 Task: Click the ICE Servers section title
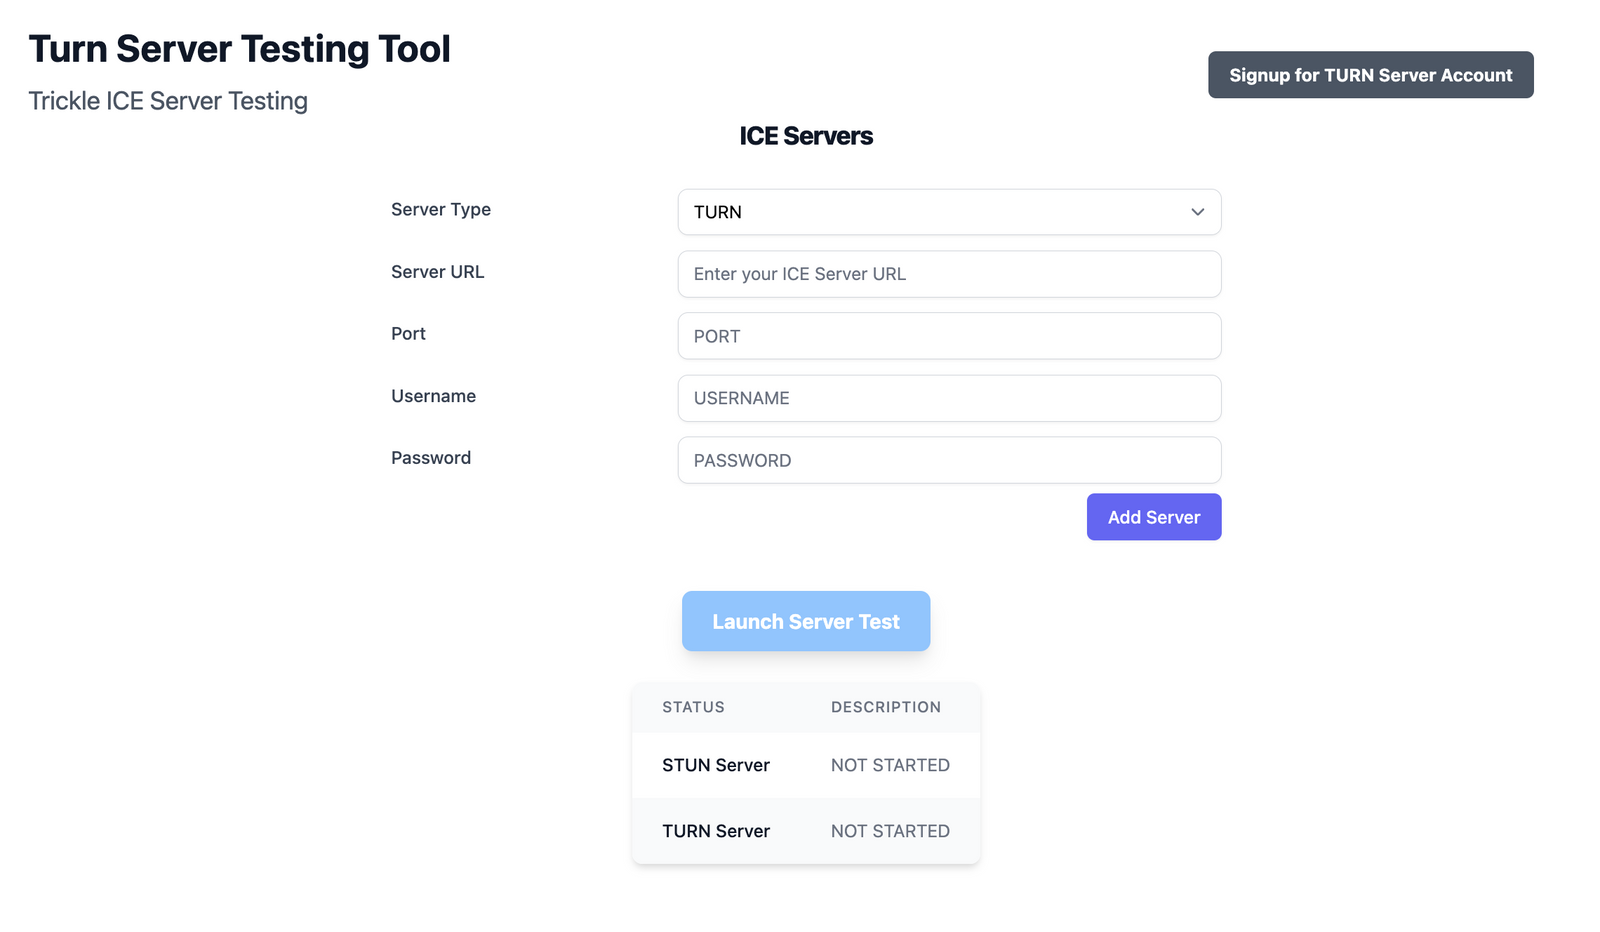[806, 136]
